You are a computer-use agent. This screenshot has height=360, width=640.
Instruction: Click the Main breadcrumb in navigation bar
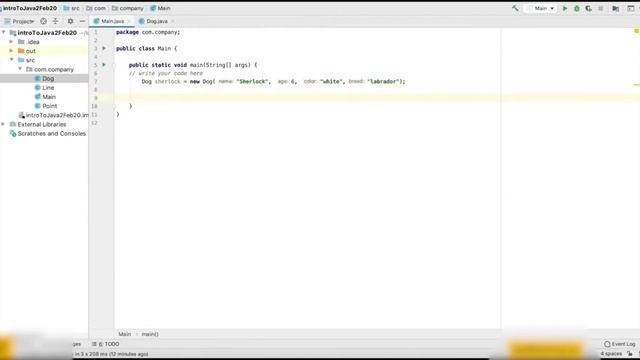(x=160, y=8)
